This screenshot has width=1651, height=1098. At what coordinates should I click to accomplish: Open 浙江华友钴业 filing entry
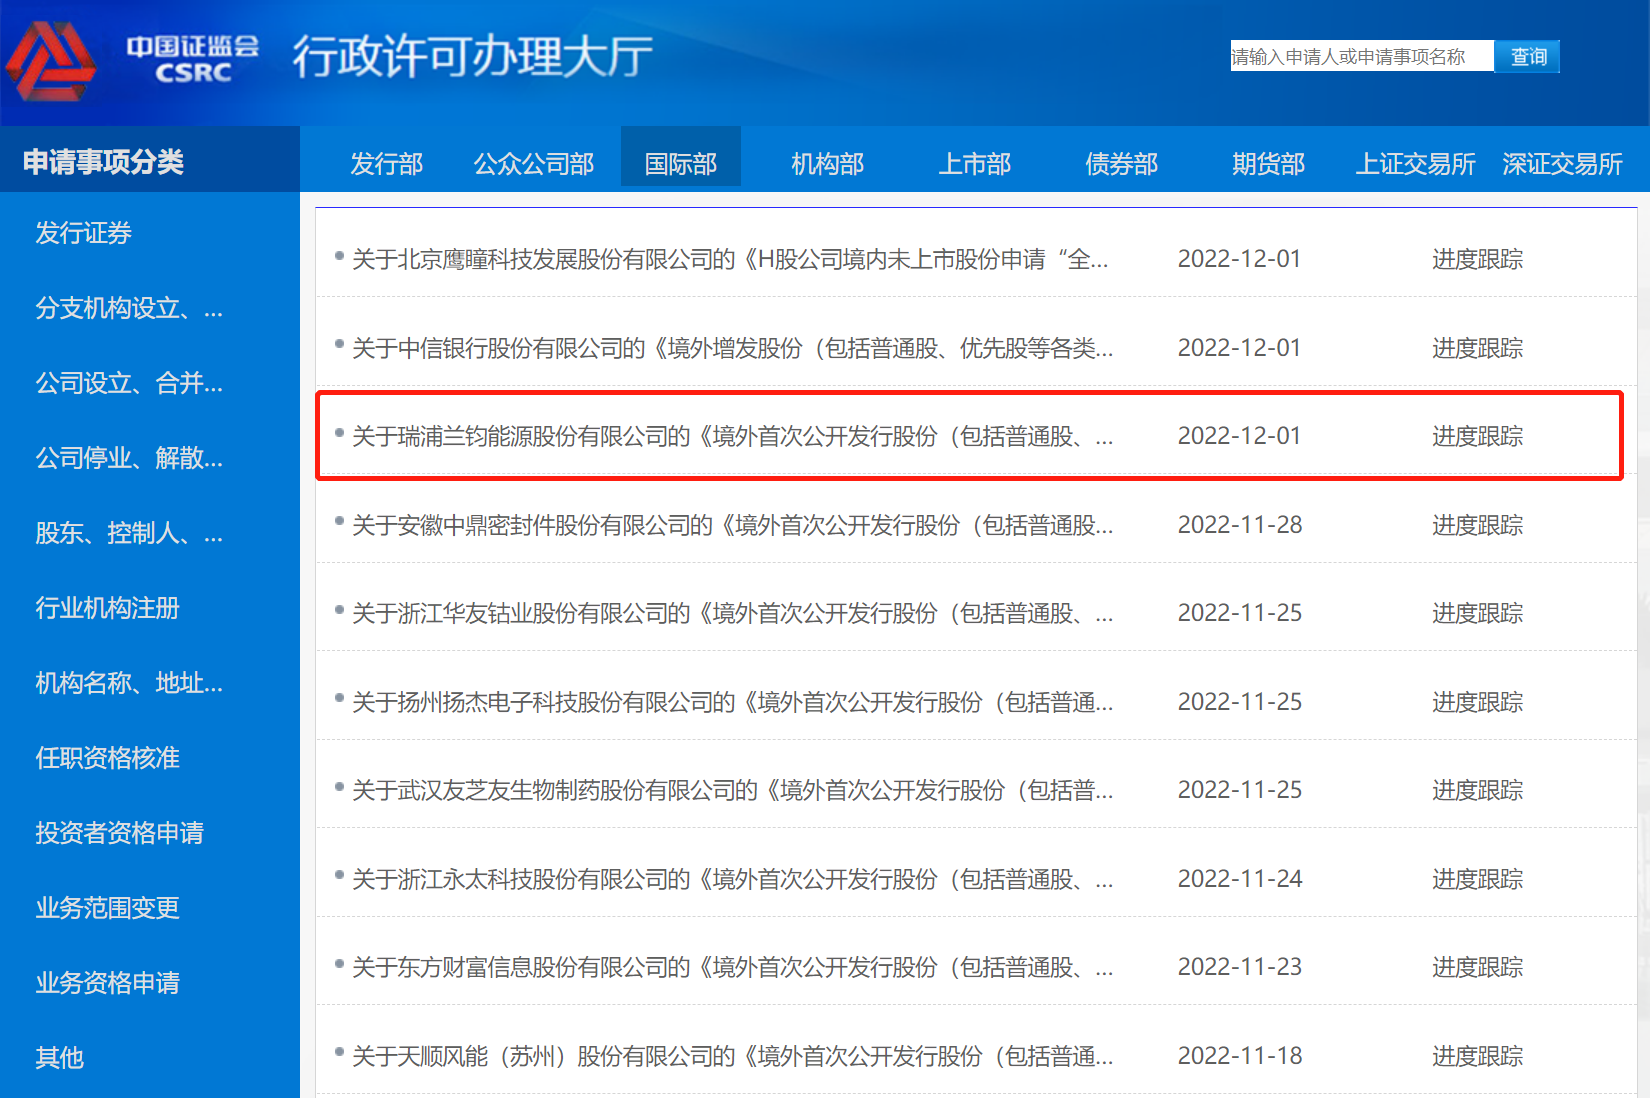[x=728, y=613]
